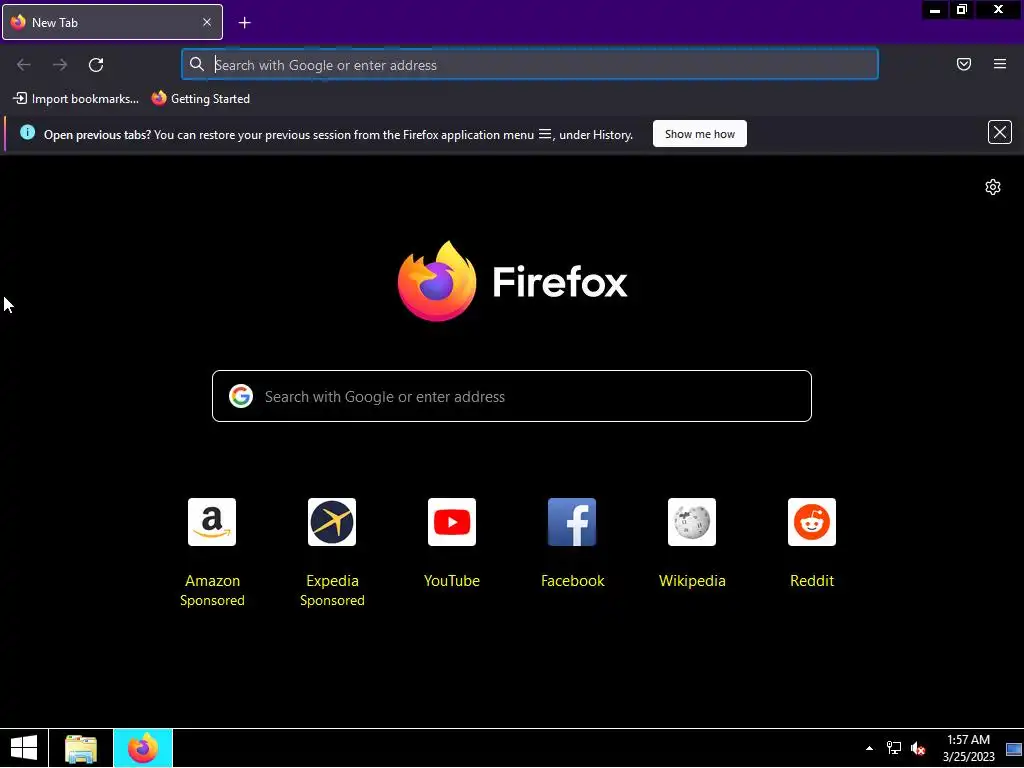Open the taskbar clock showing 1:57 AM

[x=968, y=748]
